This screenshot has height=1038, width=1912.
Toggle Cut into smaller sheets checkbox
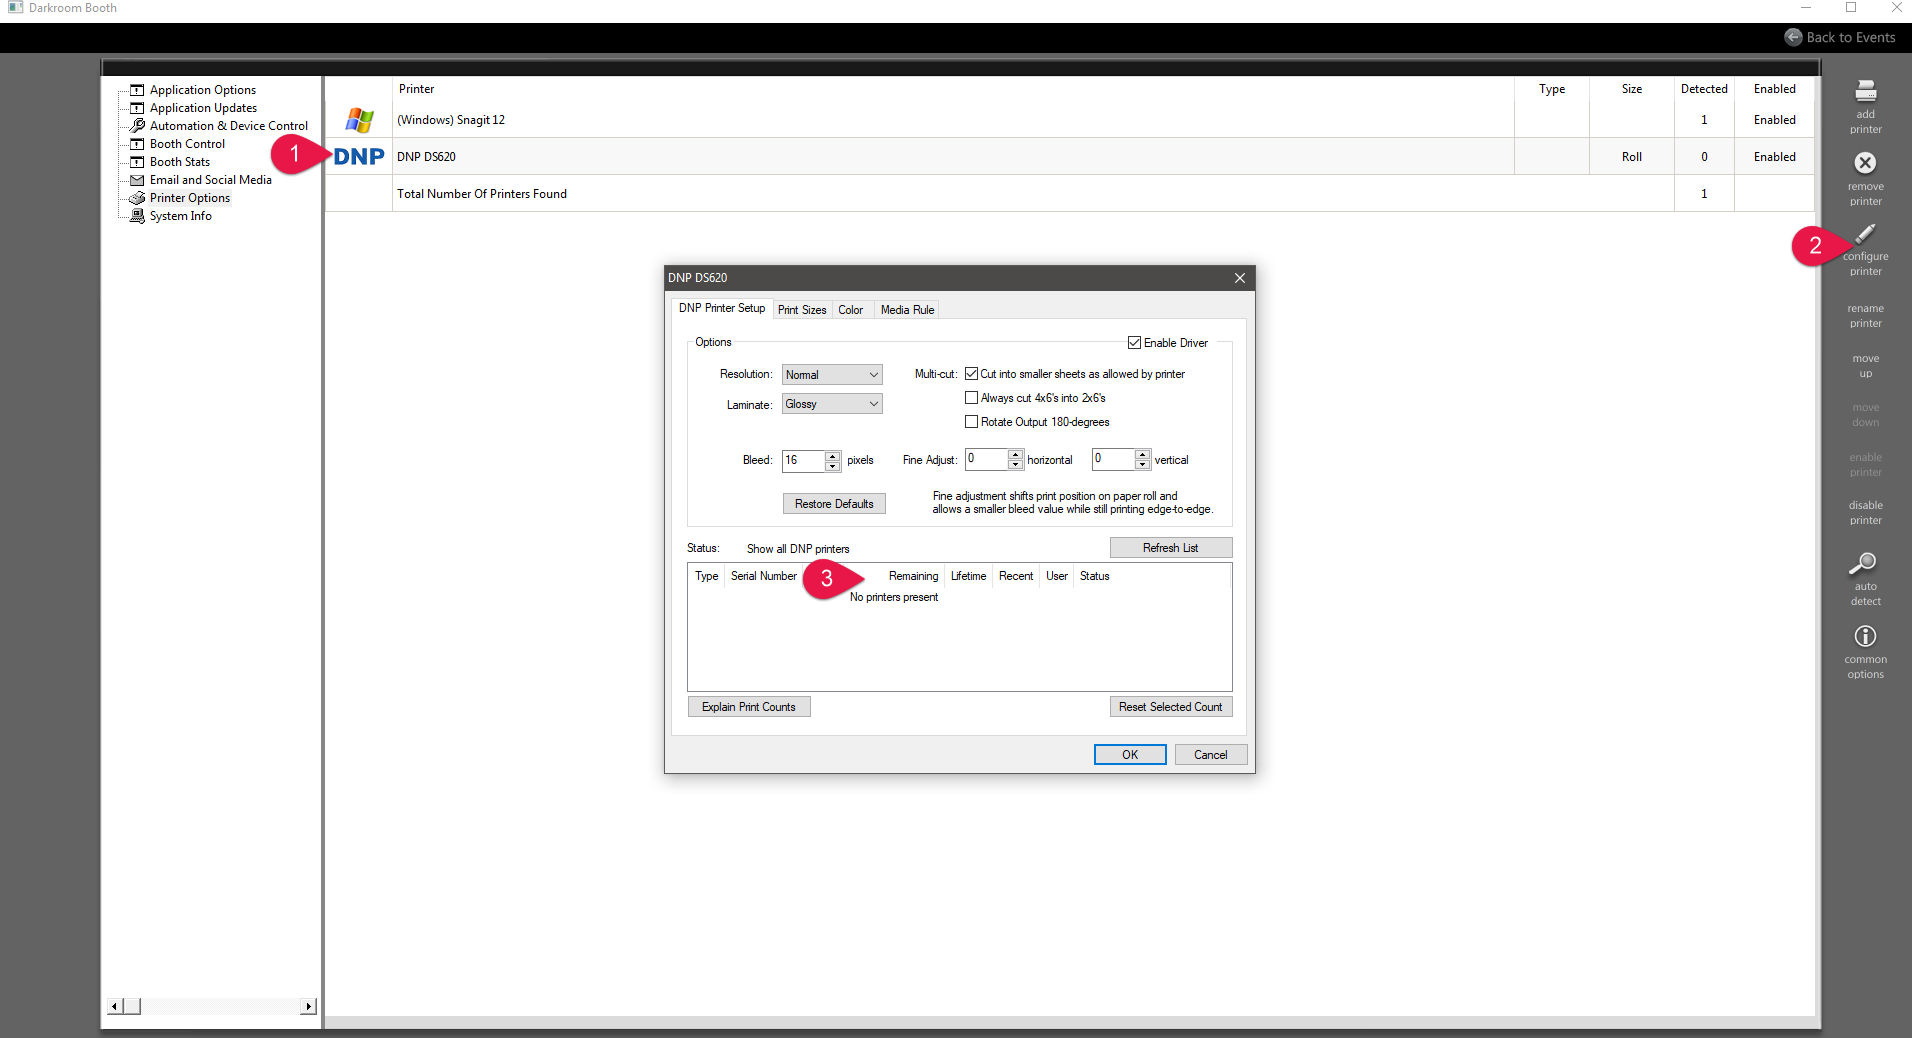click(x=971, y=374)
